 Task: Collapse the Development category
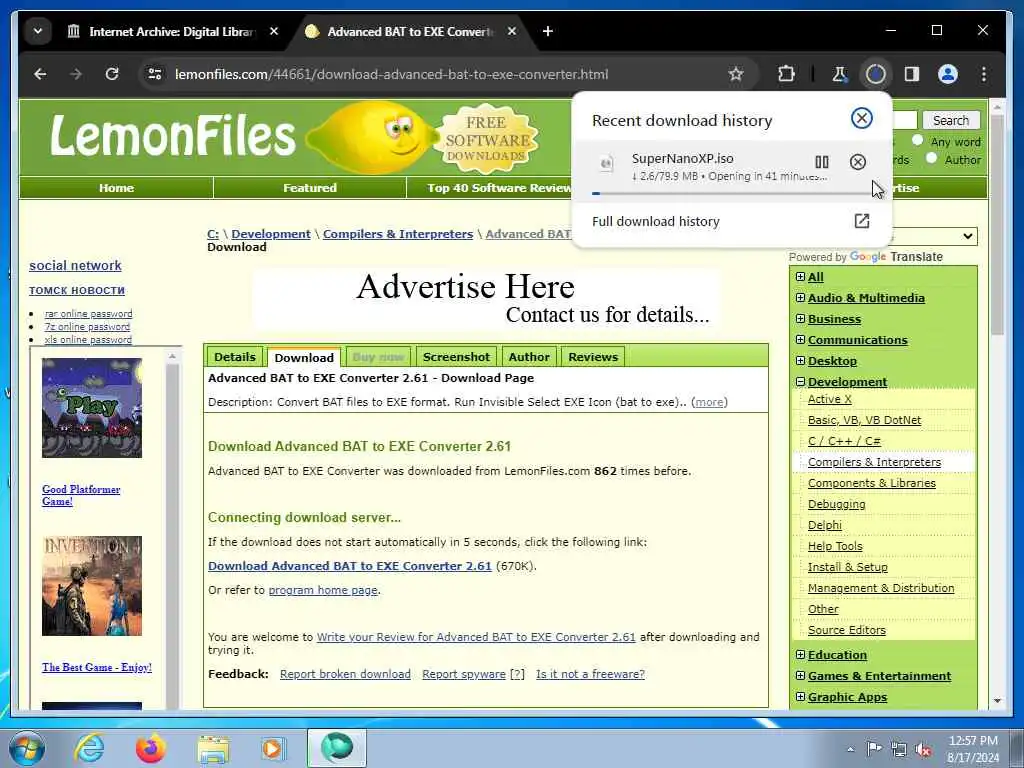pyautogui.click(x=800, y=381)
